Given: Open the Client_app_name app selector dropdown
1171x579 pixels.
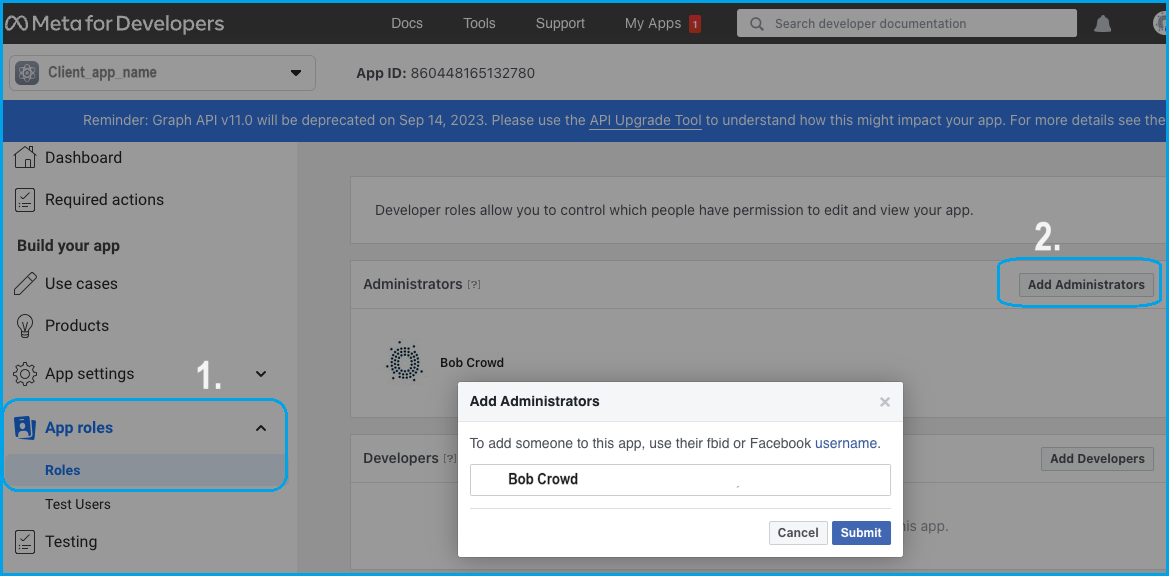Looking at the screenshot, I should [x=163, y=72].
